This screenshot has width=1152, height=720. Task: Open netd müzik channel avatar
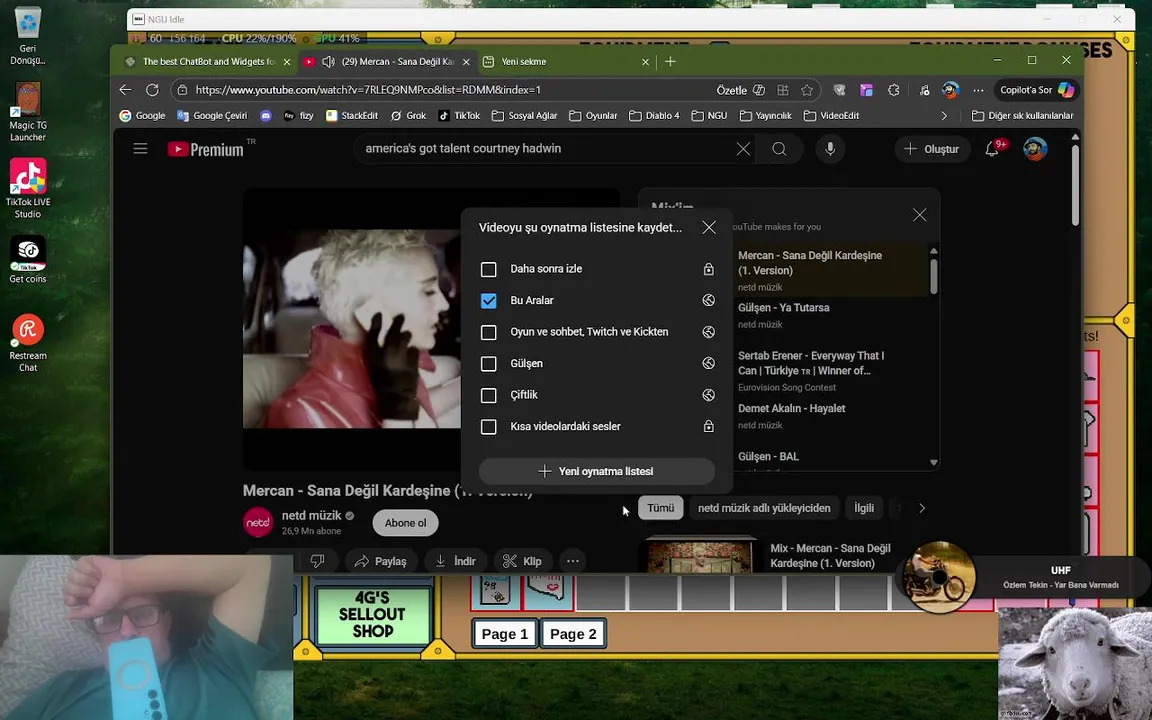pyautogui.click(x=258, y=522)
